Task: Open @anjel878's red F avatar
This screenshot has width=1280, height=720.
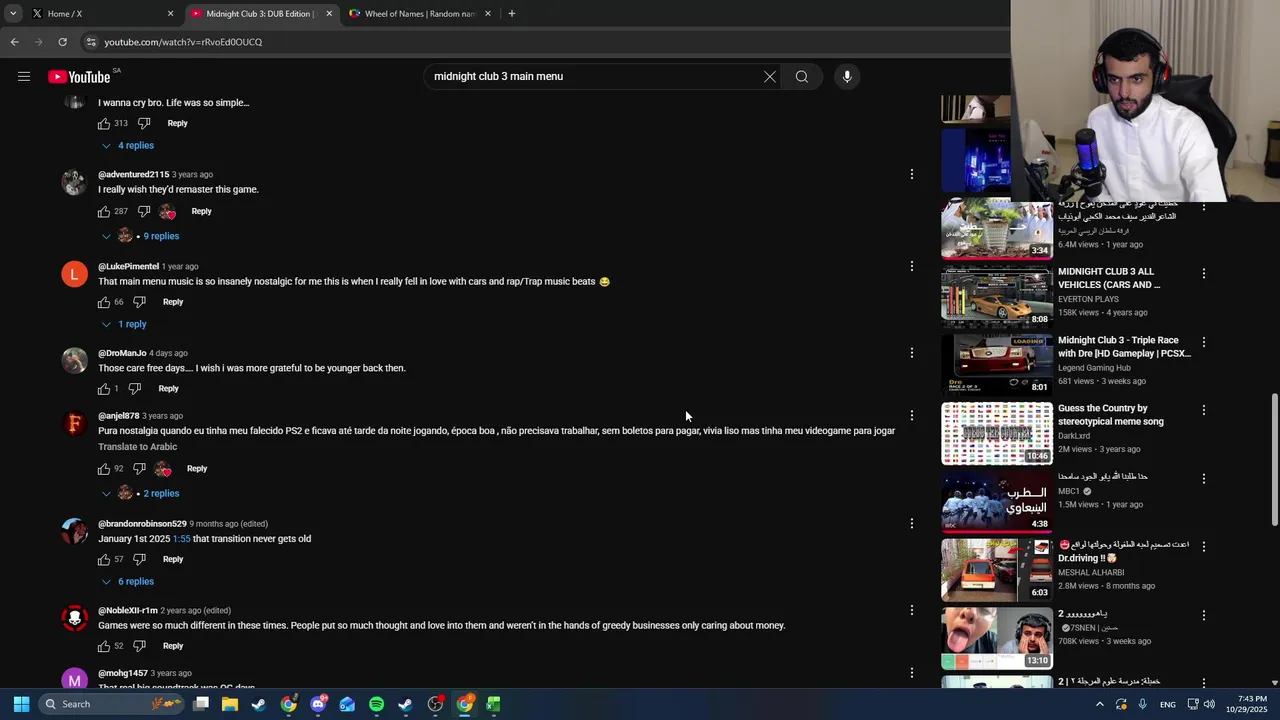Action: (75, 423)
